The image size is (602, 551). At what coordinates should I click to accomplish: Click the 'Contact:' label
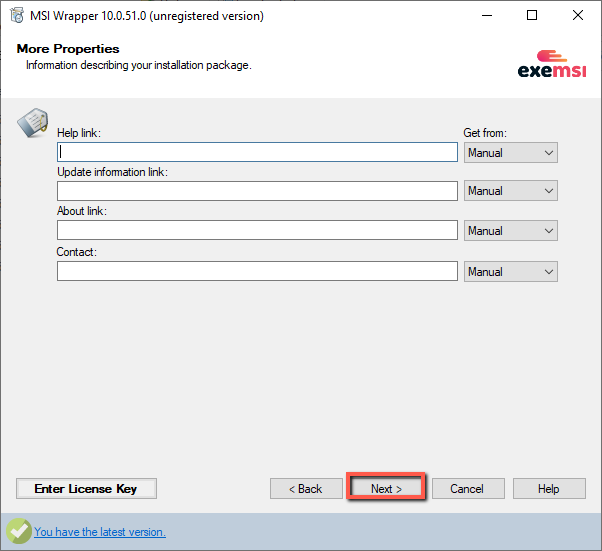(x=76, y=252)
